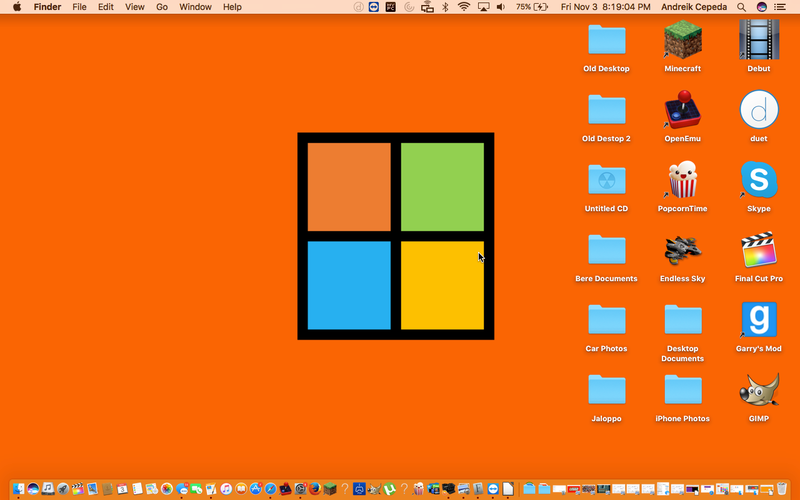The image size is (800, 500).
Task: Open FaceTime in the Dock
Action: coord(196,489)
